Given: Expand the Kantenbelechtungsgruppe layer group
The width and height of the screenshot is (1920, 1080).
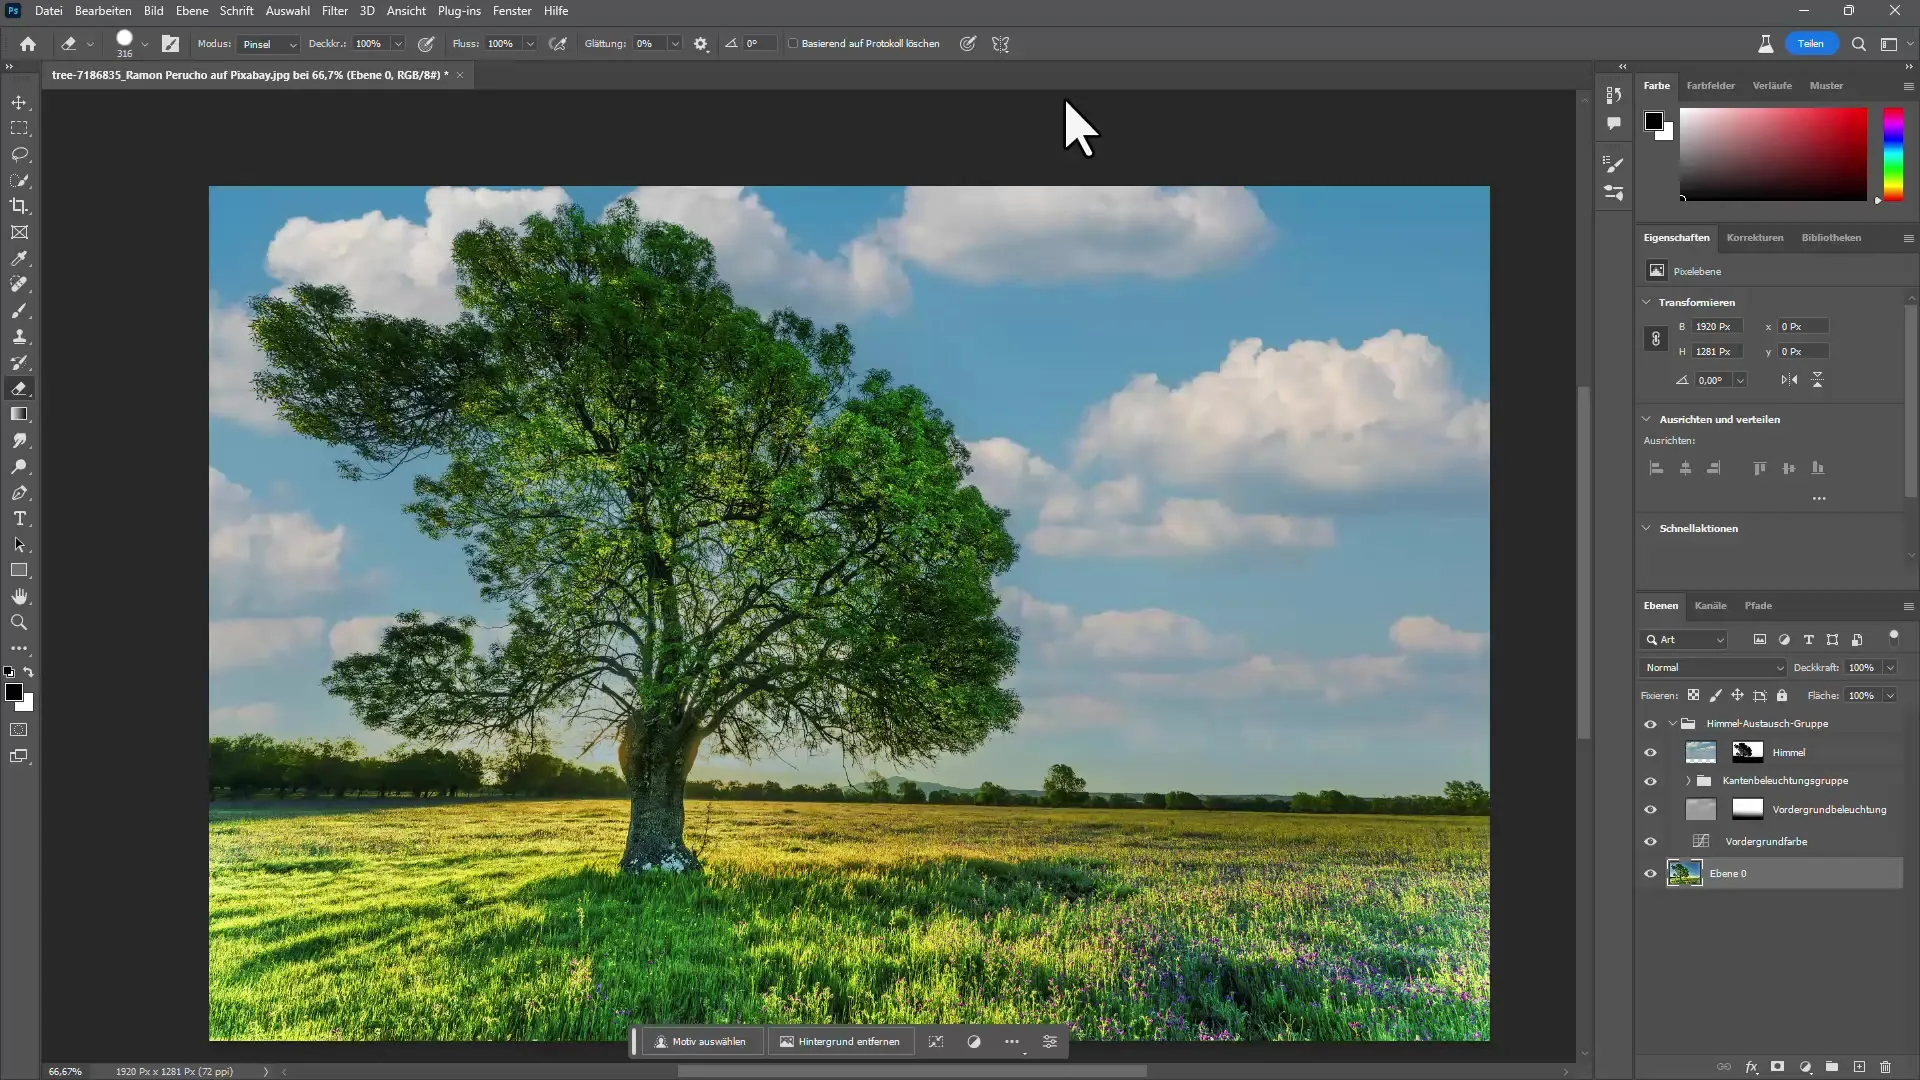Looking at the screenshot, I should point(1687,779).
